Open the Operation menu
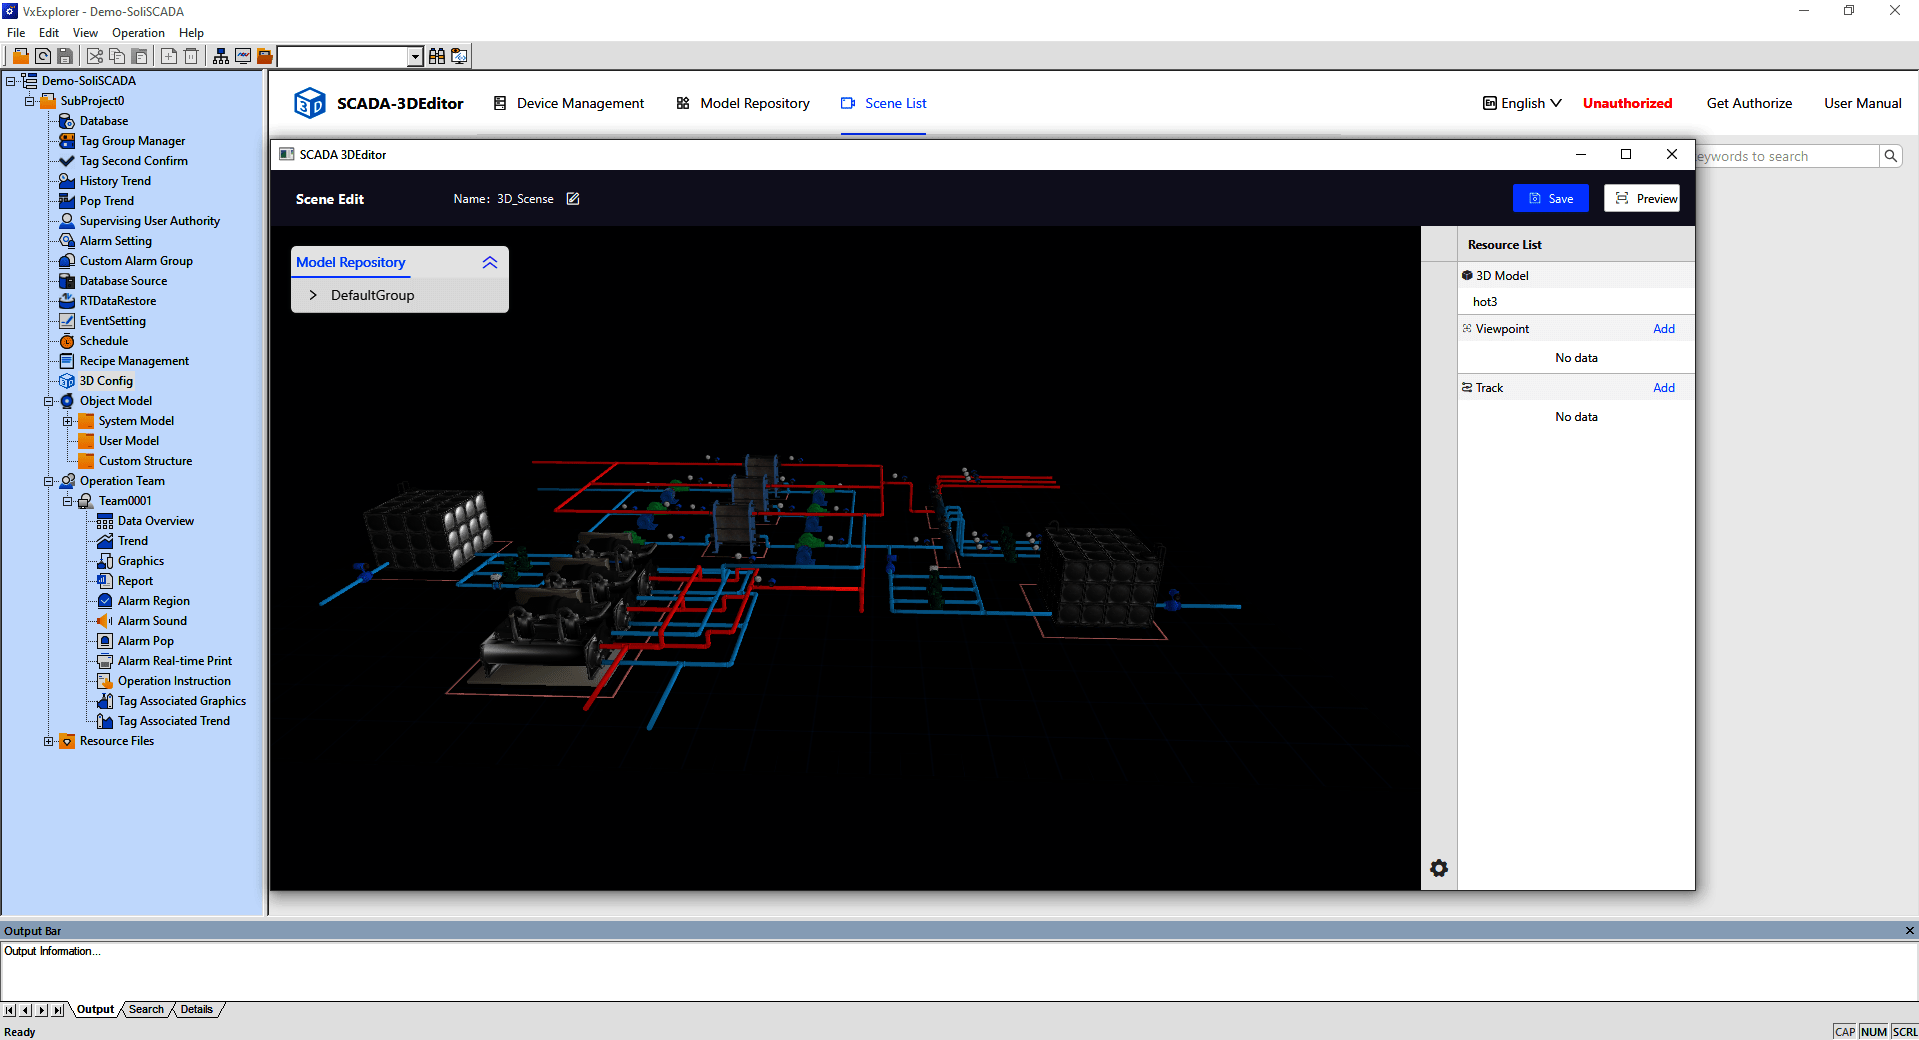Image resolution: width=1919 pixels, height=1040 pixels. tap(138, 33)
